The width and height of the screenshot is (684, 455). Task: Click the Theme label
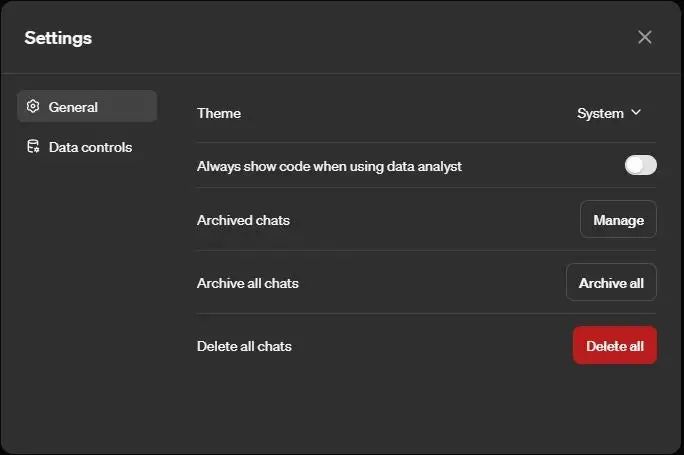coord(219,113)
